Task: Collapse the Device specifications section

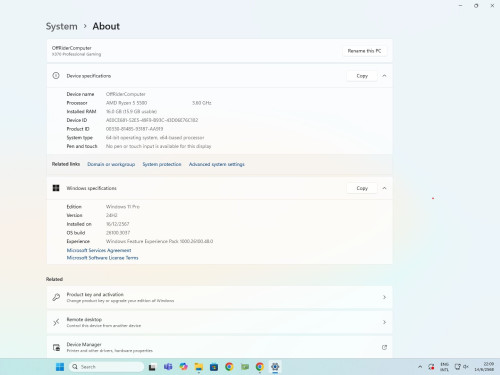Action: 384,76
